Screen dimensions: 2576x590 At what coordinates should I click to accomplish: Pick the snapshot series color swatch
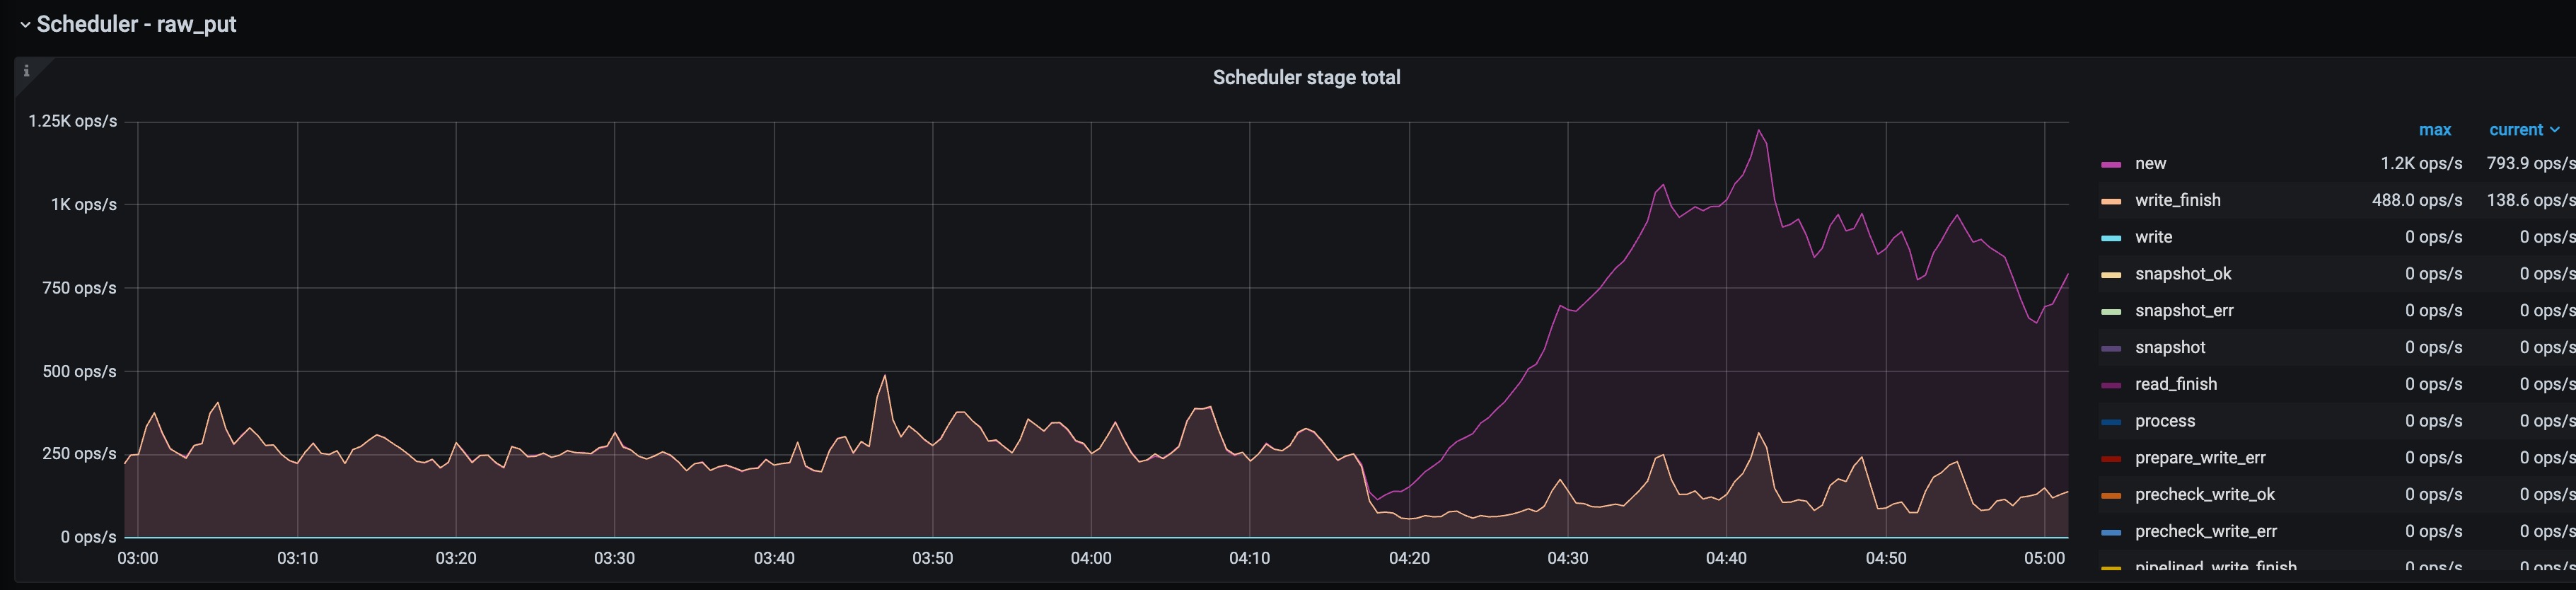(x=2111, y=348)
